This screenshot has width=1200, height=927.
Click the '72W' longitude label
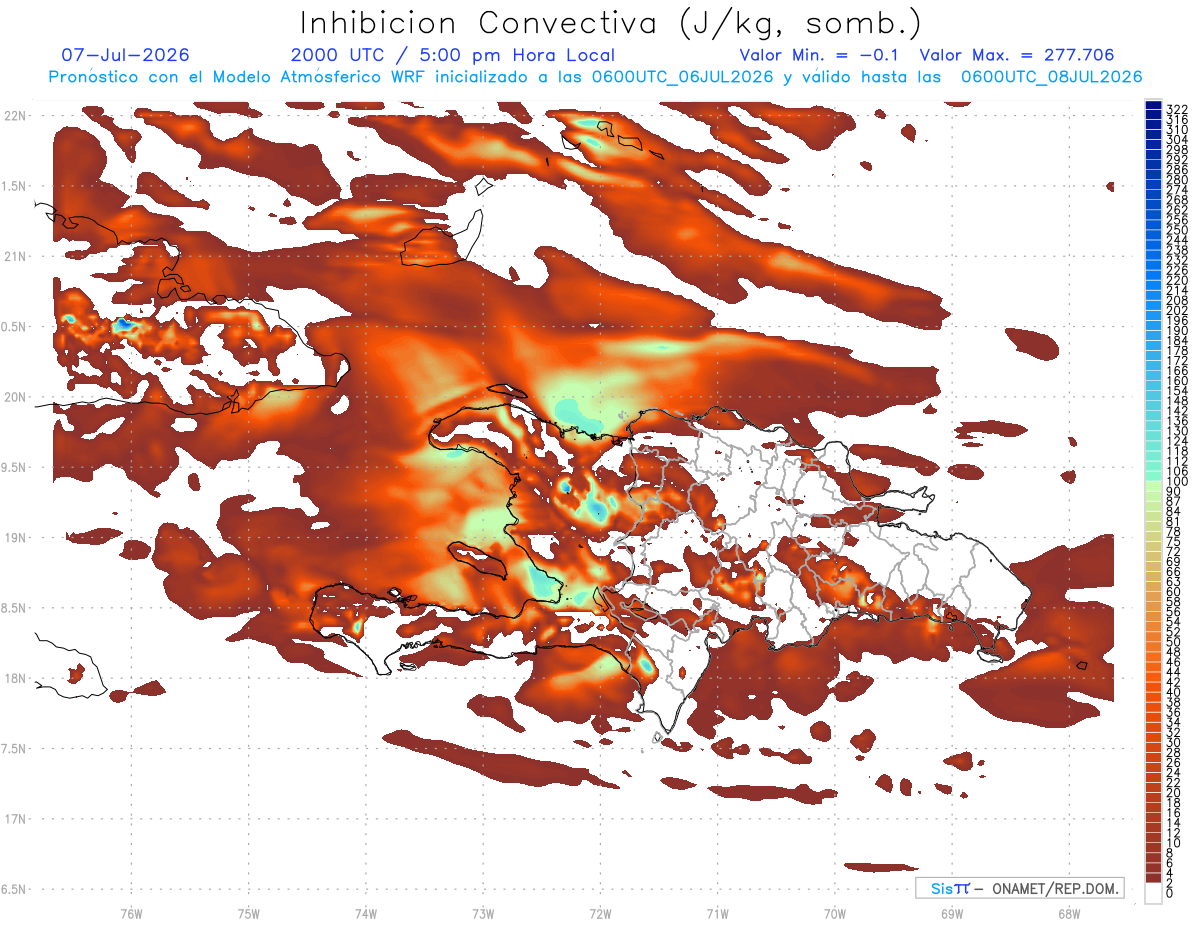coord(600,914)
